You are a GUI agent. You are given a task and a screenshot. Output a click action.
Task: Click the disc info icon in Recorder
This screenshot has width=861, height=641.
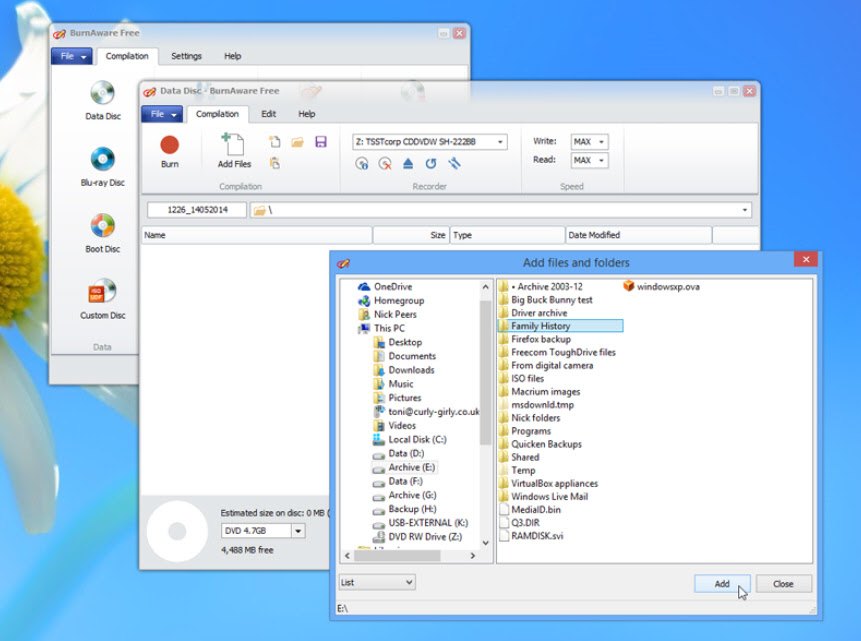[361, 164]
